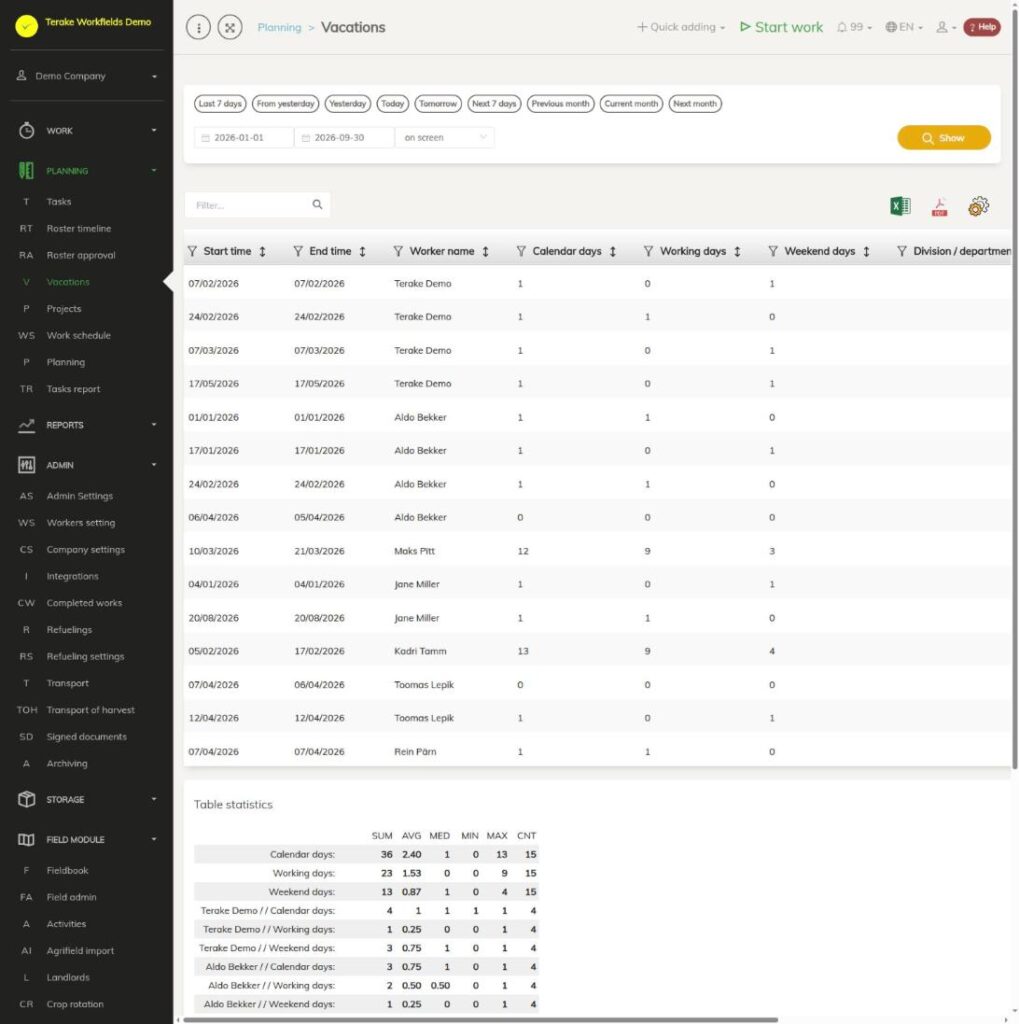This screenshot has height=1024, width=1019.
Task: Open notifications bell showing 99
Action: pyautogui.click(x=854, y=27)
